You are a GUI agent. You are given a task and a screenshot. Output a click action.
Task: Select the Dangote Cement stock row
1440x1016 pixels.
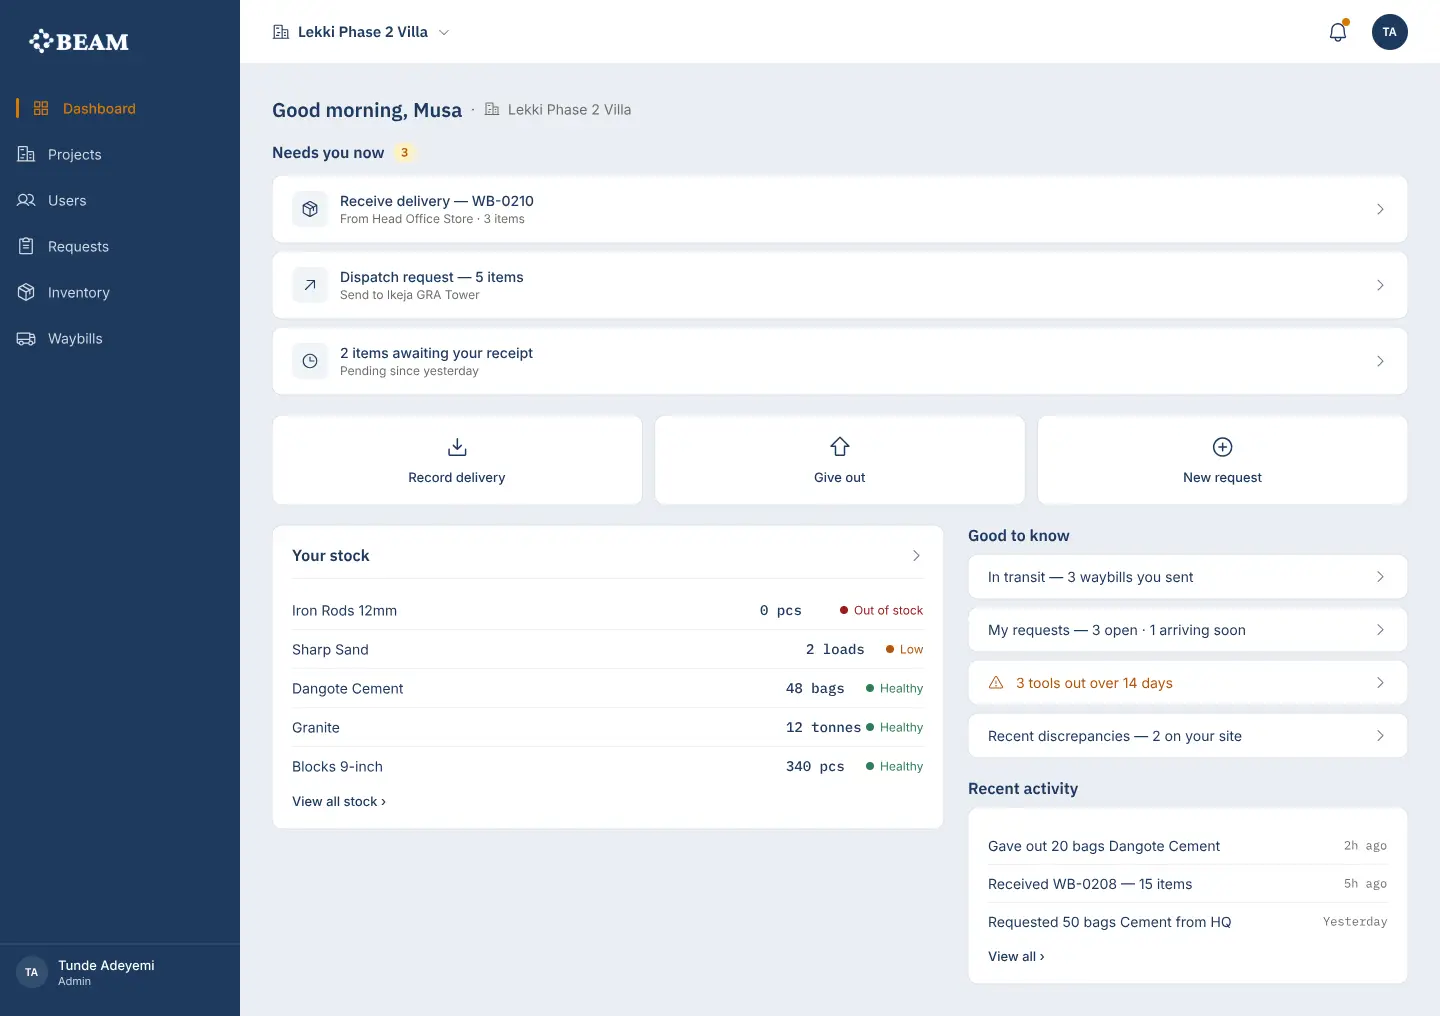coord(608,688)
